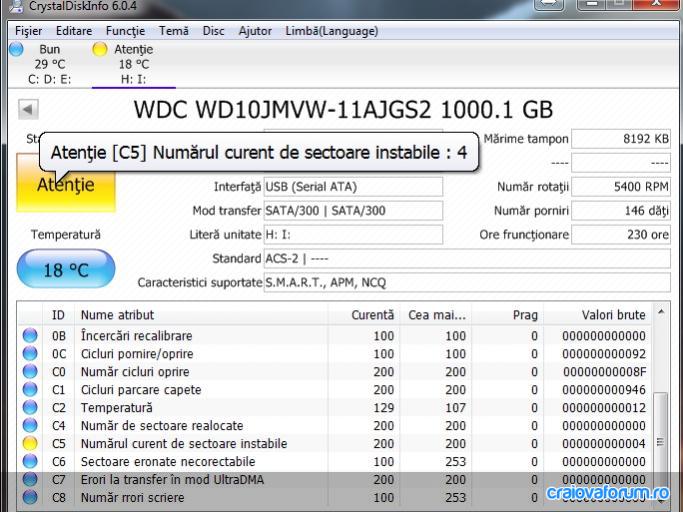Click blue status icon for attribute C0
Viewport: 683px width, 512px height.
coord(30,372)
